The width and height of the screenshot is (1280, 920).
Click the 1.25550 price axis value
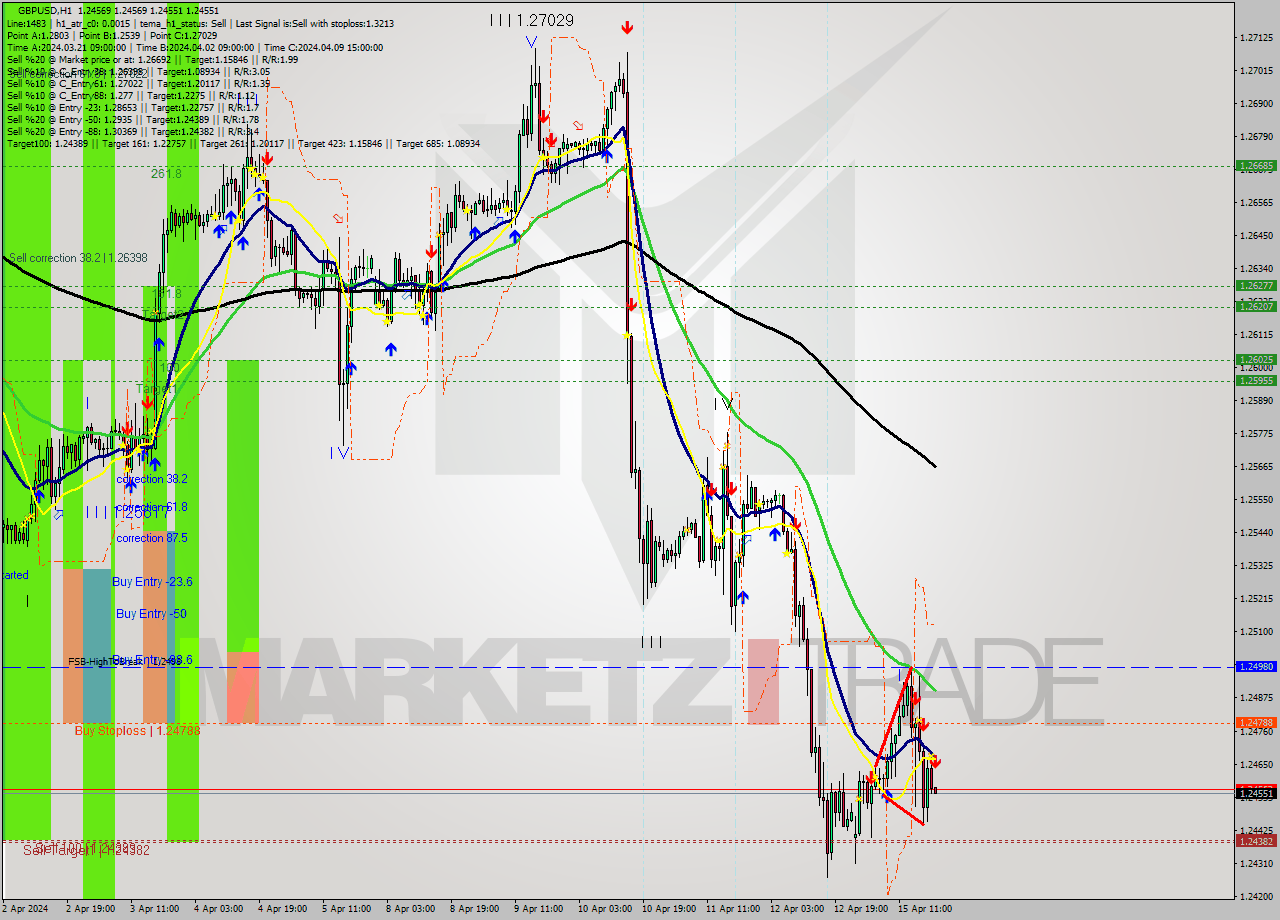tap(1255, 500)
